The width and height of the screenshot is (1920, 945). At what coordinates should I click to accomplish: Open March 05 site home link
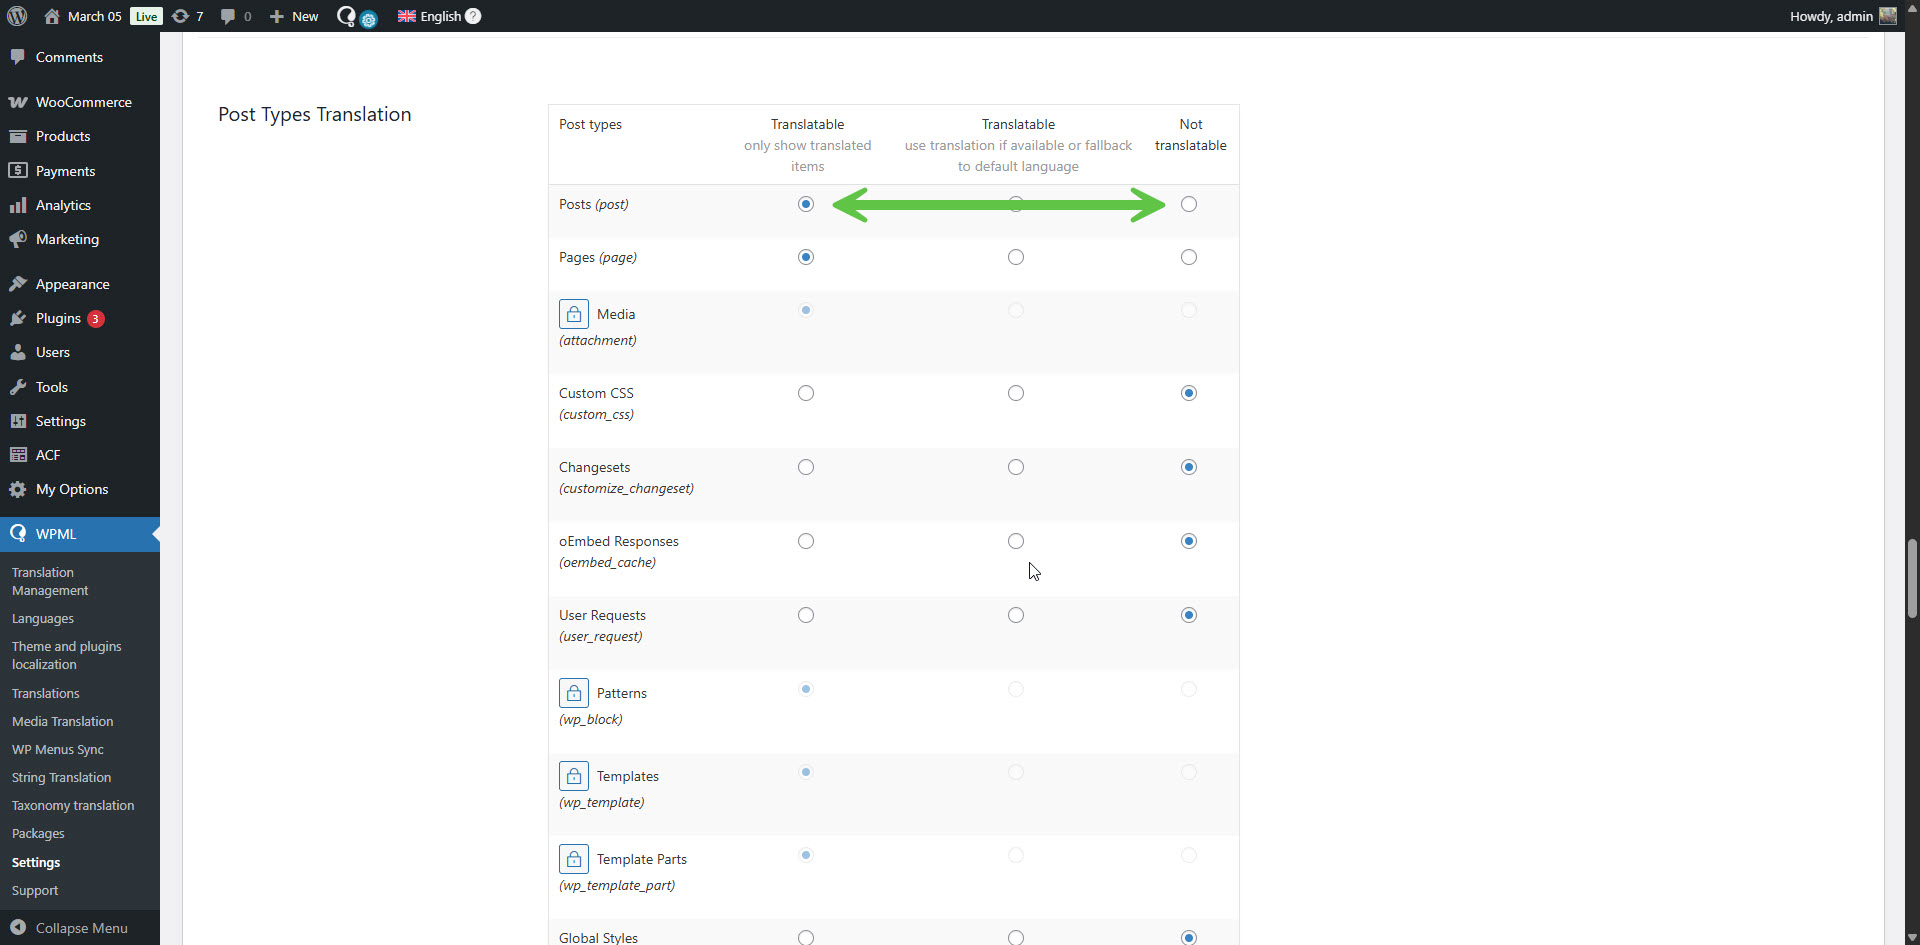click(x=94, y=16)
